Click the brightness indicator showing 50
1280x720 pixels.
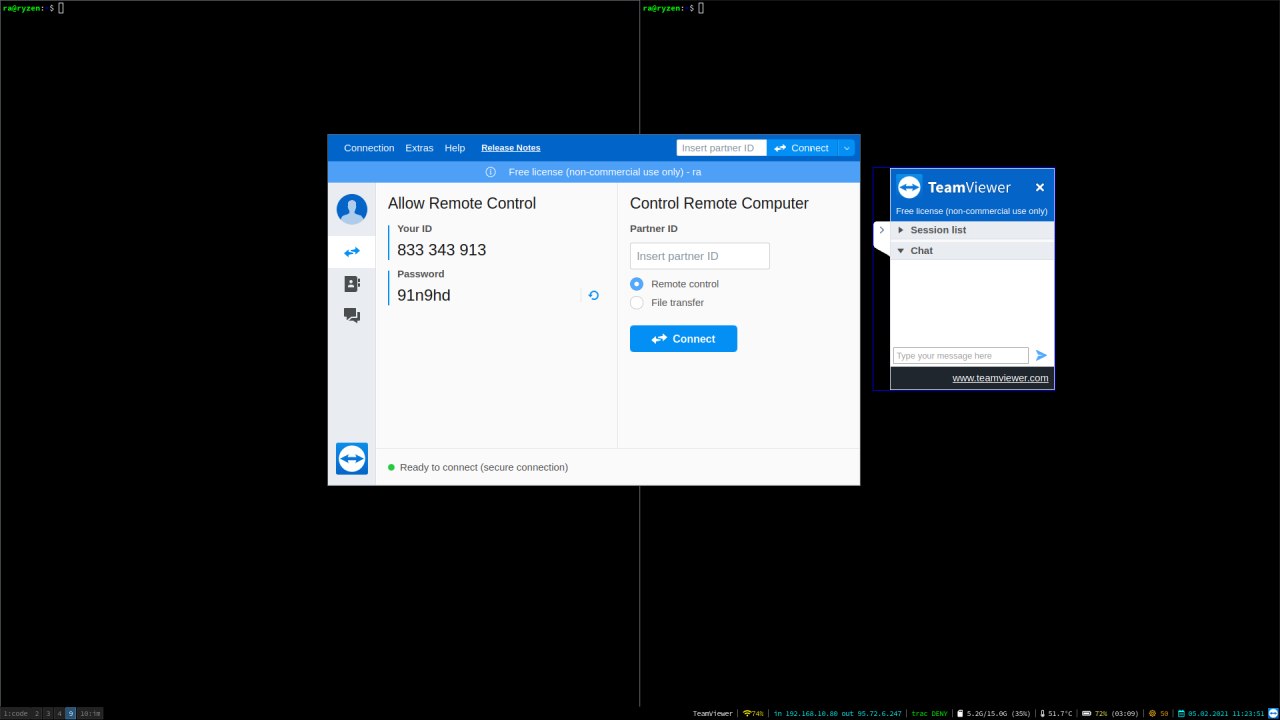point(1158,713)
